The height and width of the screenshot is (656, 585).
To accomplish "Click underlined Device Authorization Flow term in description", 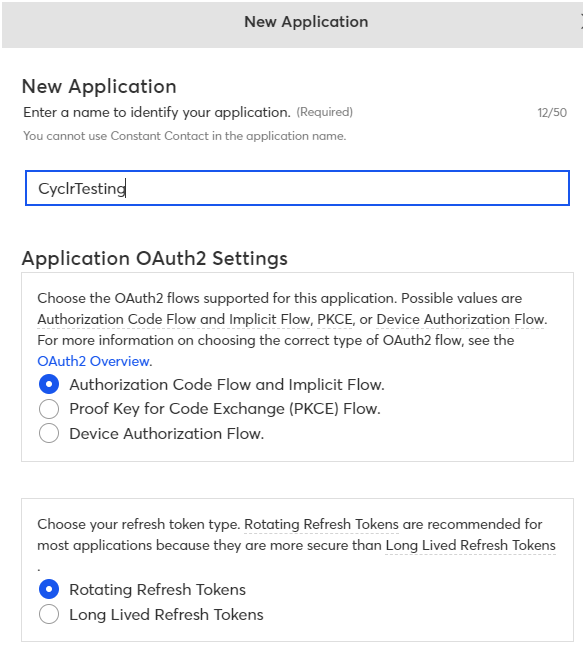I will pos(460,319).
